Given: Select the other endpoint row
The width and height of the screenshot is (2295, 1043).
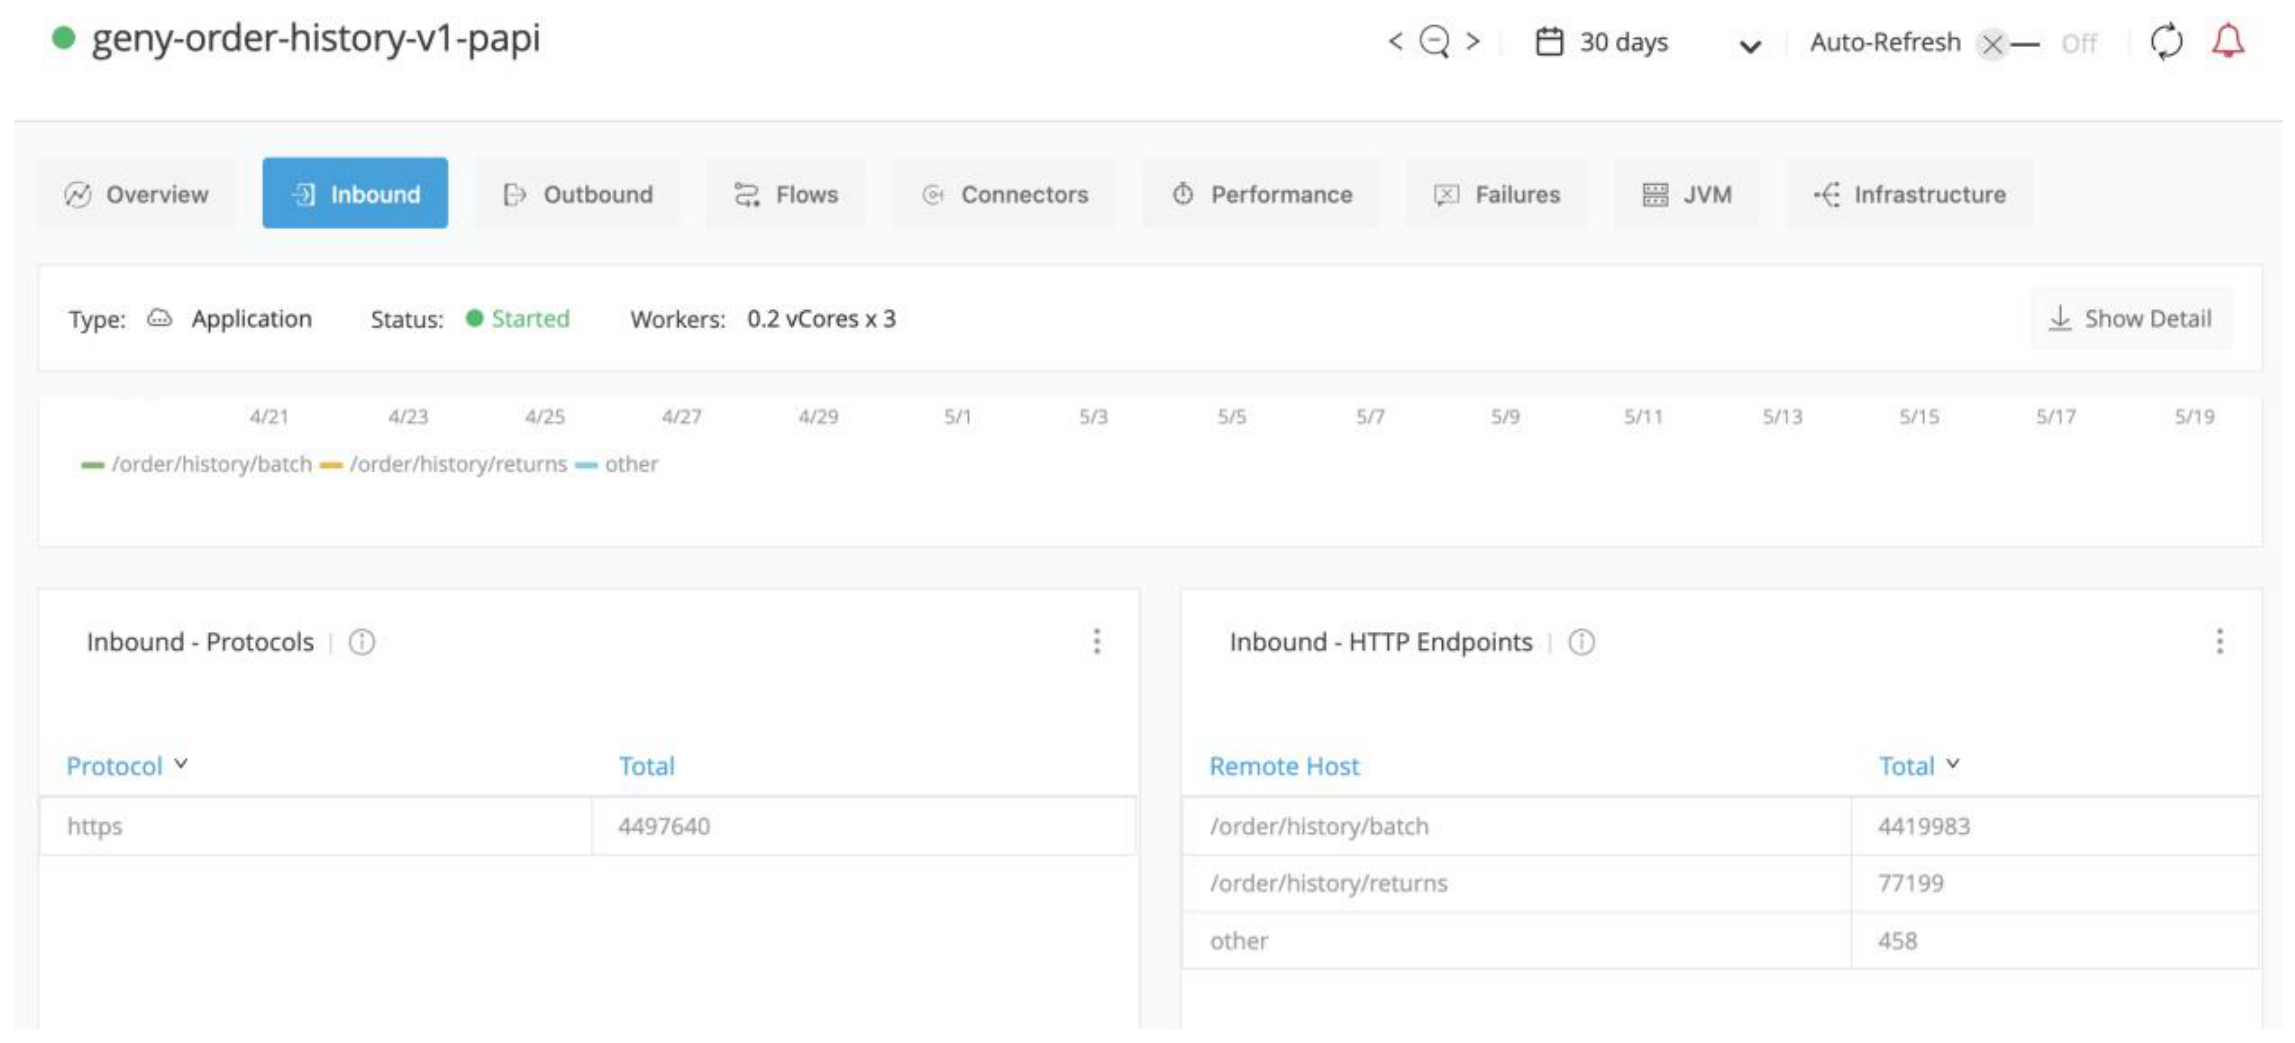Looking at the screenshot, I should (x=1720, y=941).
